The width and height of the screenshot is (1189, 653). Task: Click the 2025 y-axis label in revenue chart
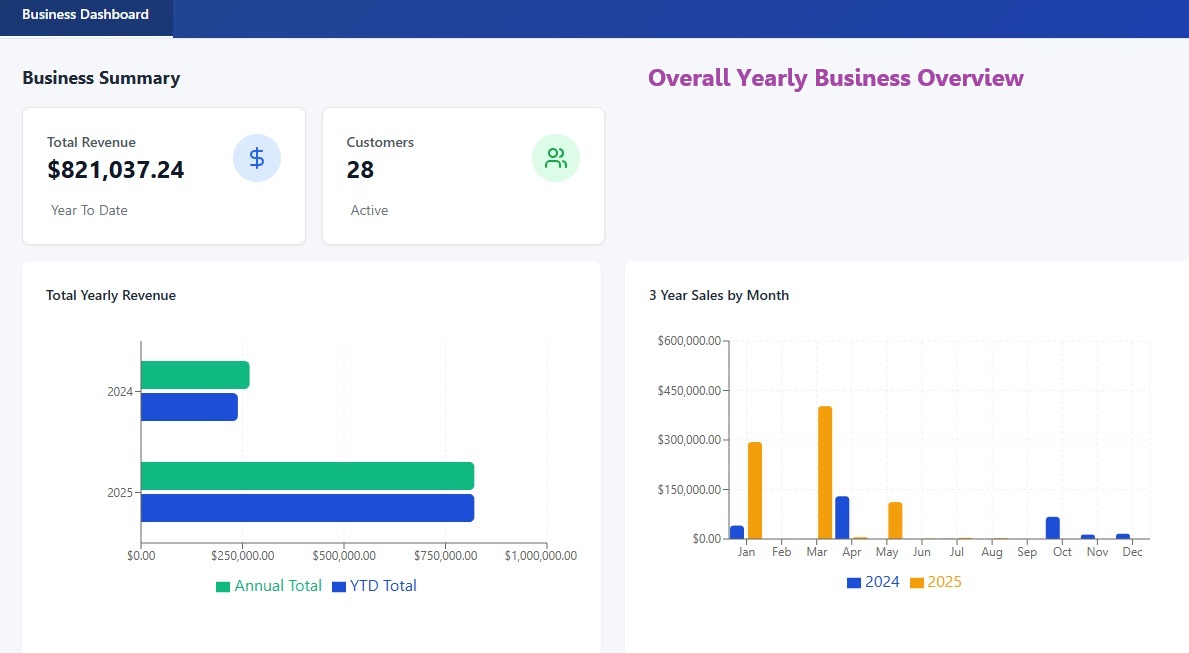click(120, 492)
